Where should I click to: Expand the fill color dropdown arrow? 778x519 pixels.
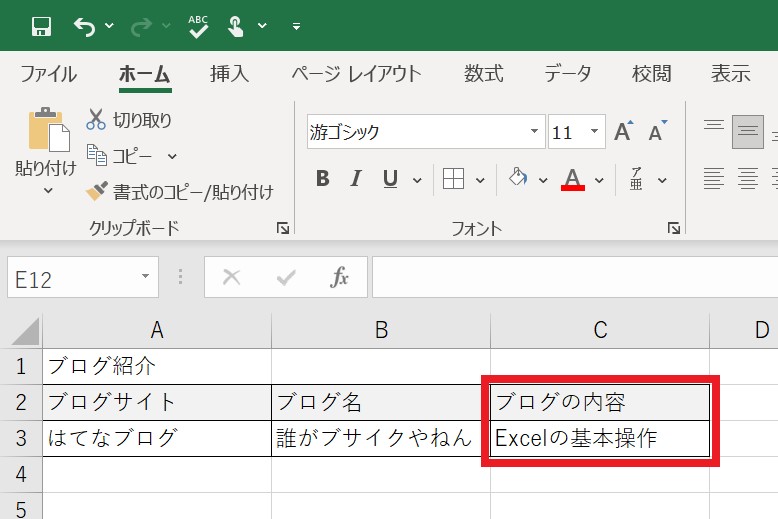(543, 180)
